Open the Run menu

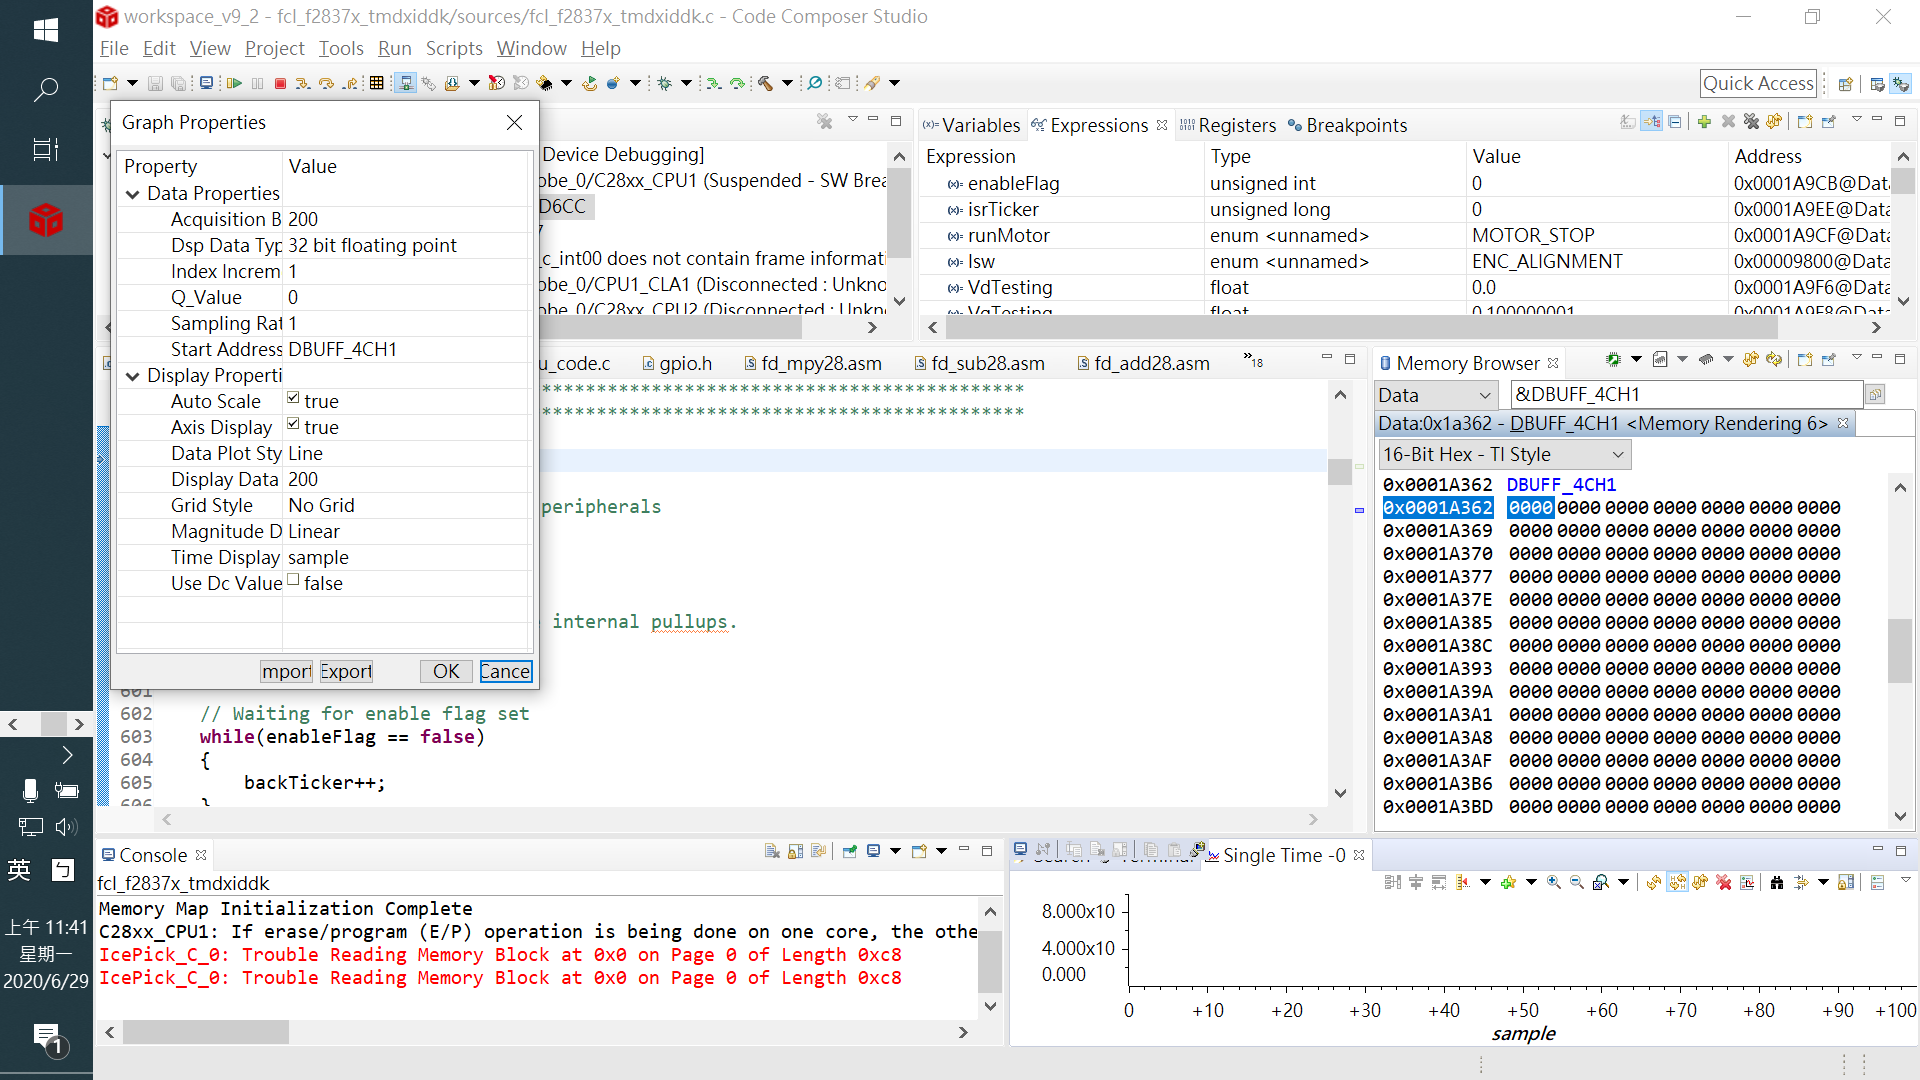(394, 48)
